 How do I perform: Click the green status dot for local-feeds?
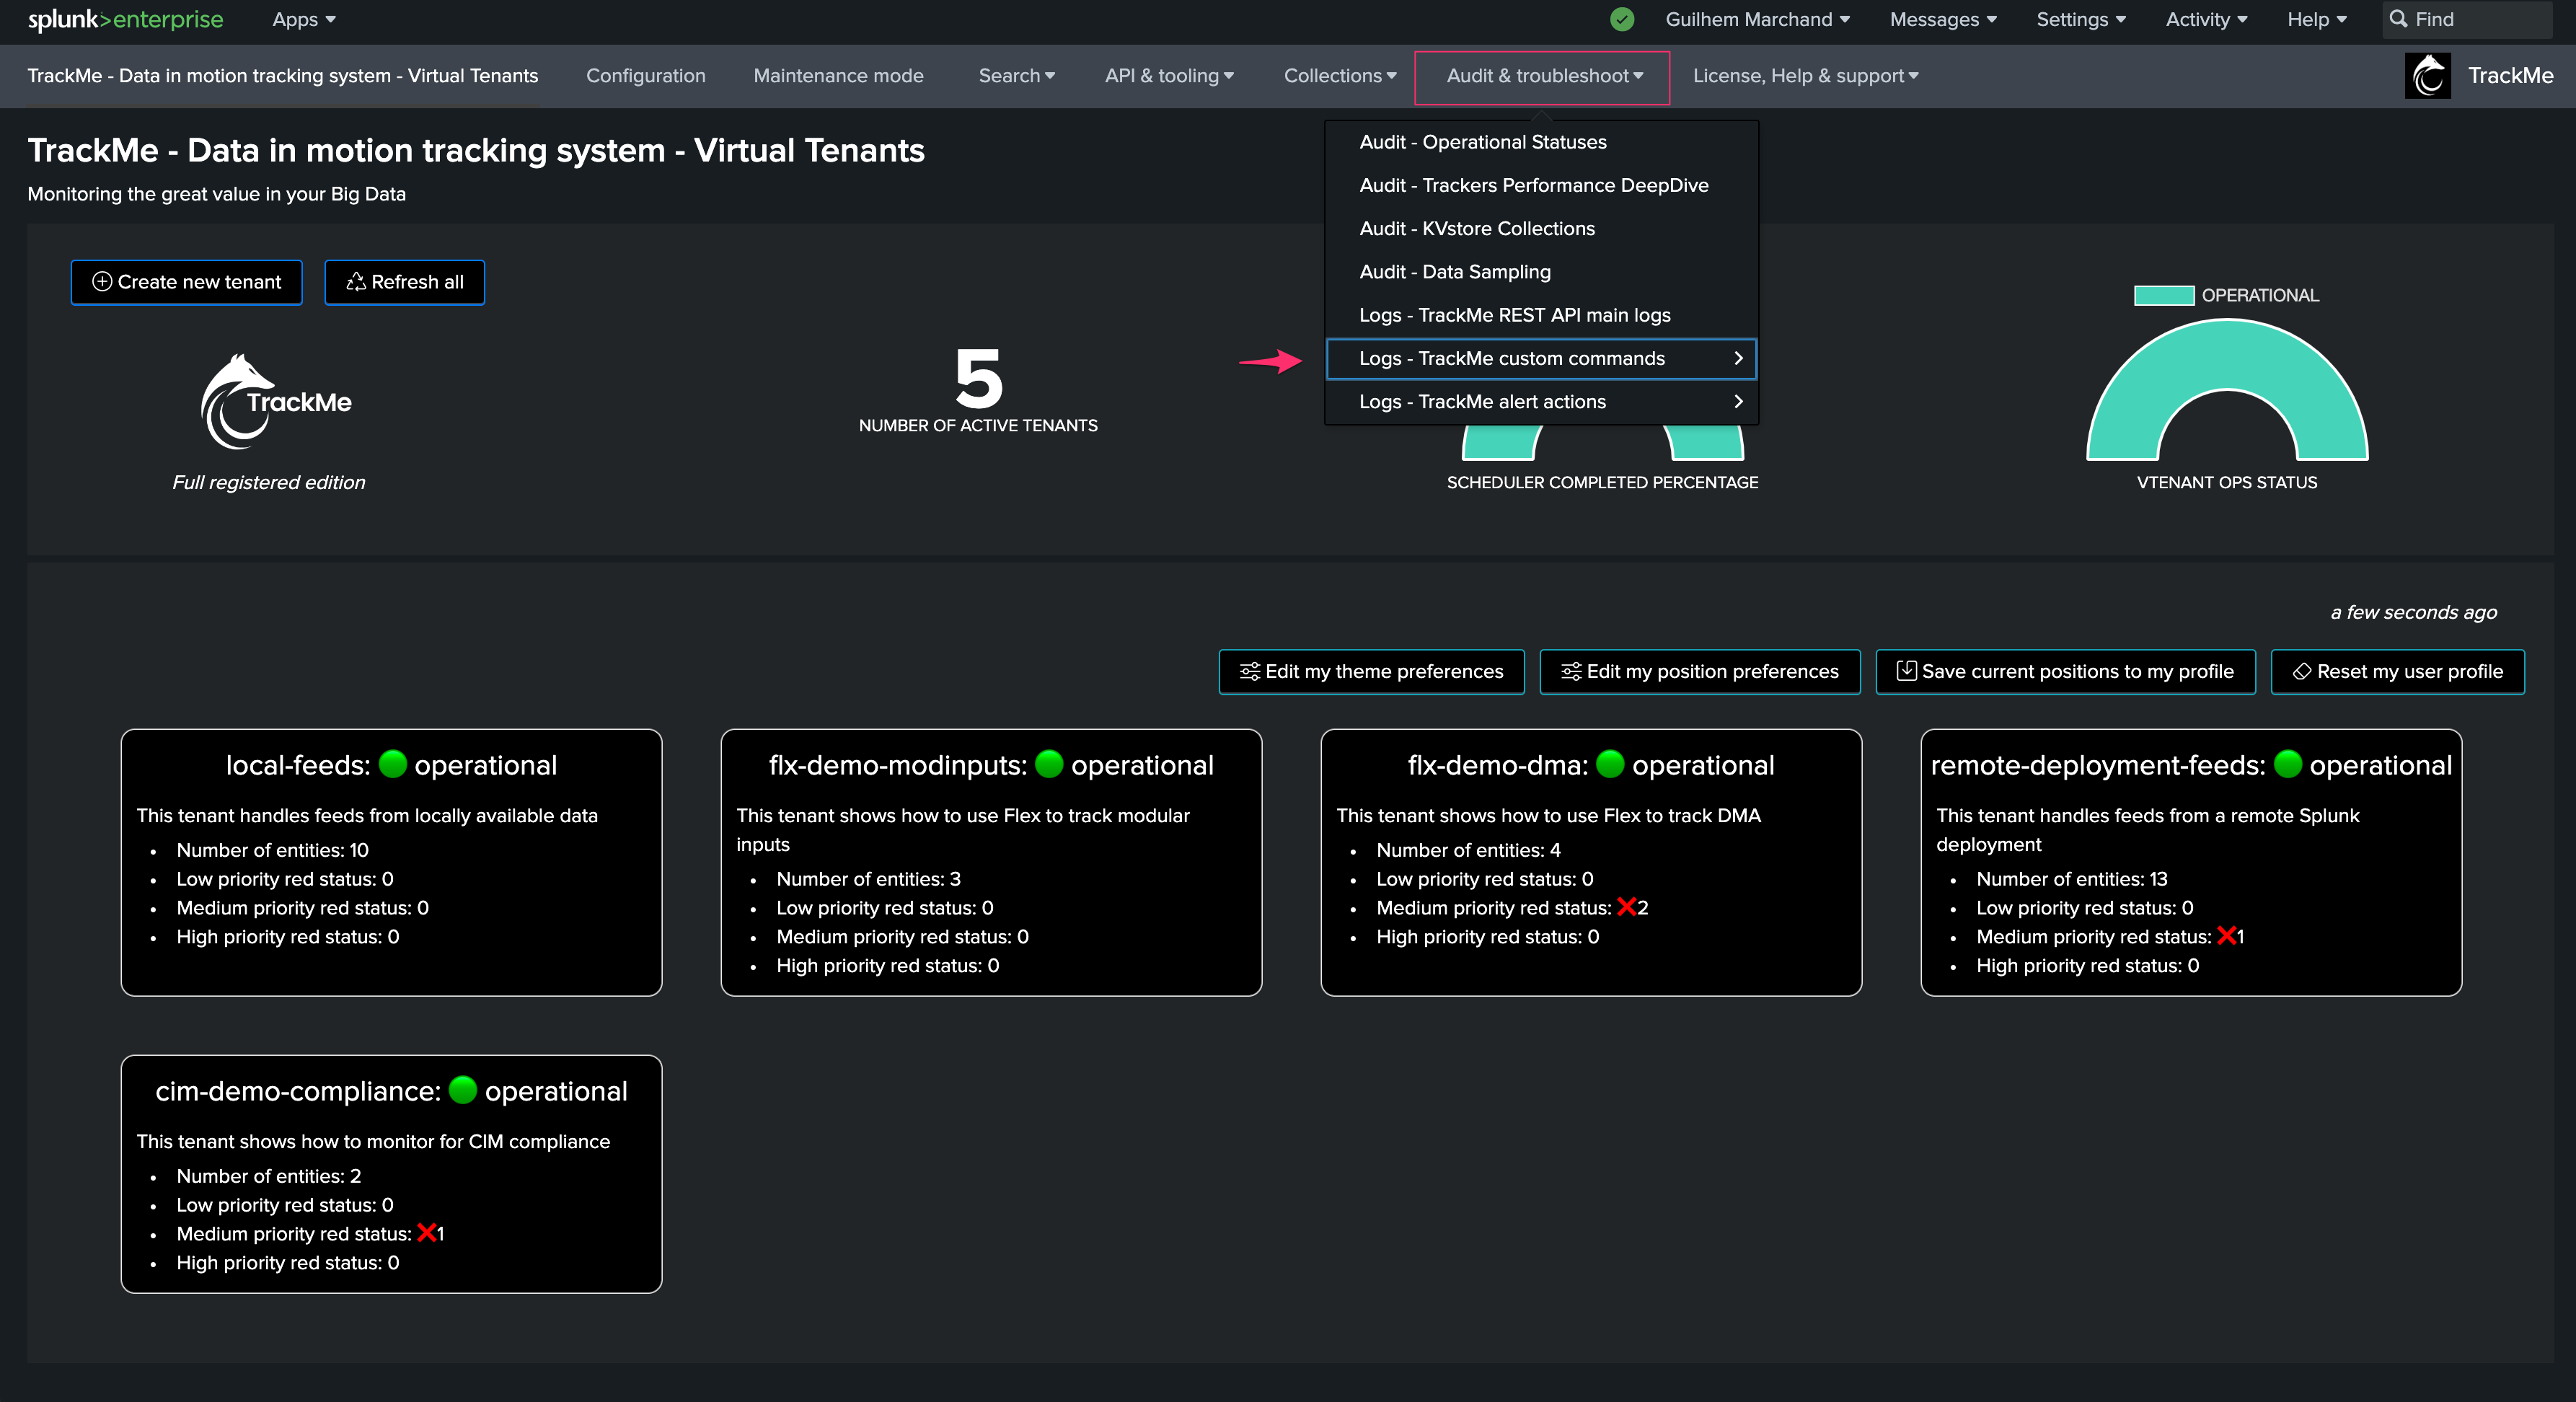(393, 764)
